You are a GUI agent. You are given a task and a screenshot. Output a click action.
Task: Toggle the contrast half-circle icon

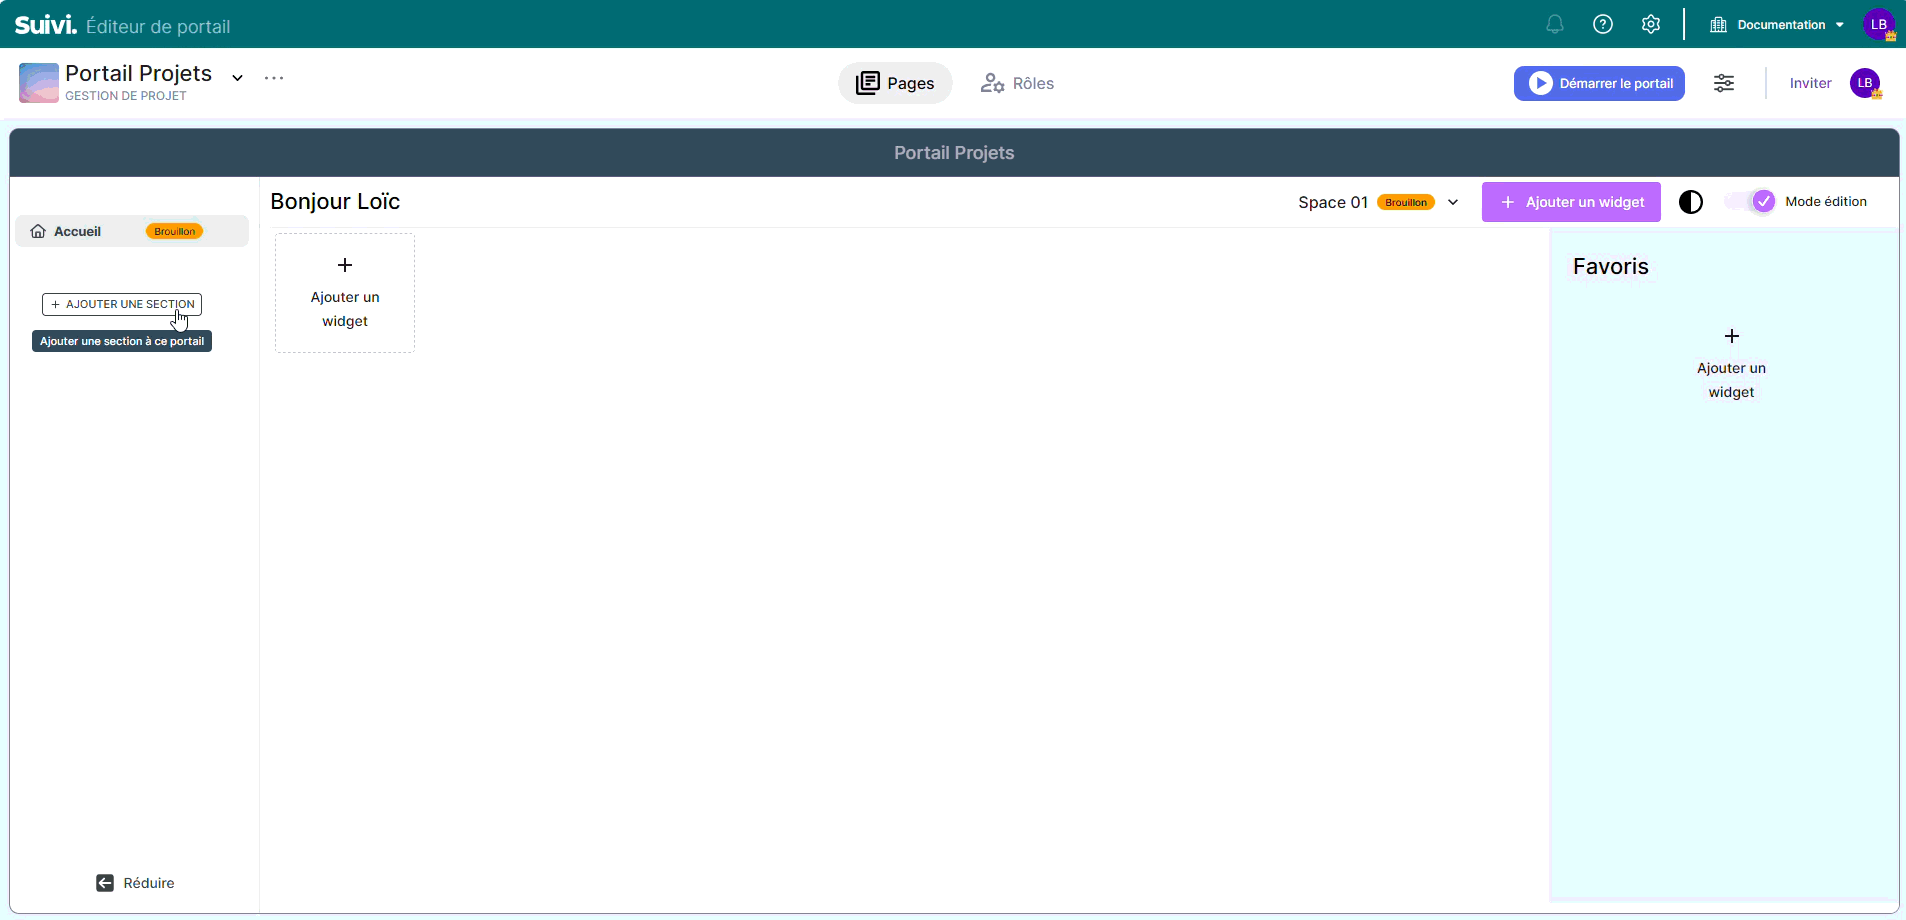pyautogui.click(x=1690, y=202)
